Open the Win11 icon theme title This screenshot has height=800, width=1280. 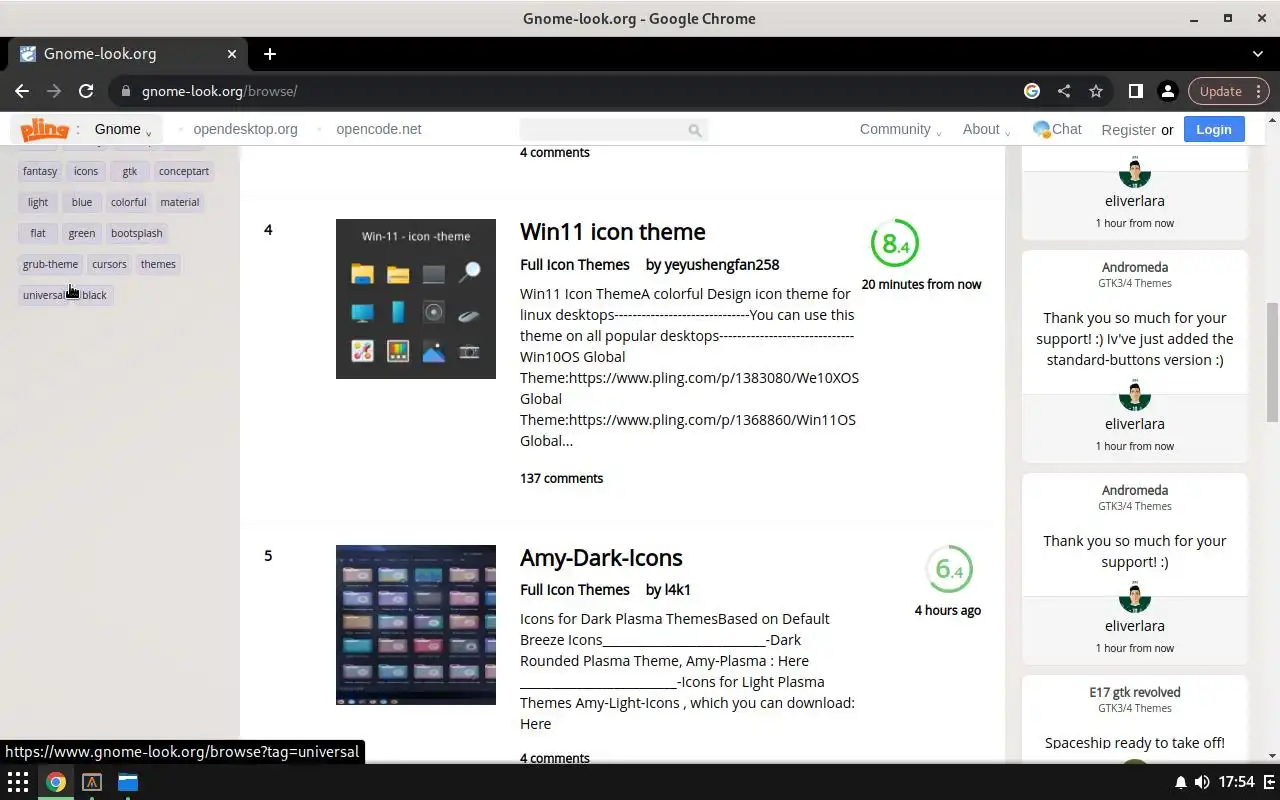pyautogui.click(x=613, y=232)
